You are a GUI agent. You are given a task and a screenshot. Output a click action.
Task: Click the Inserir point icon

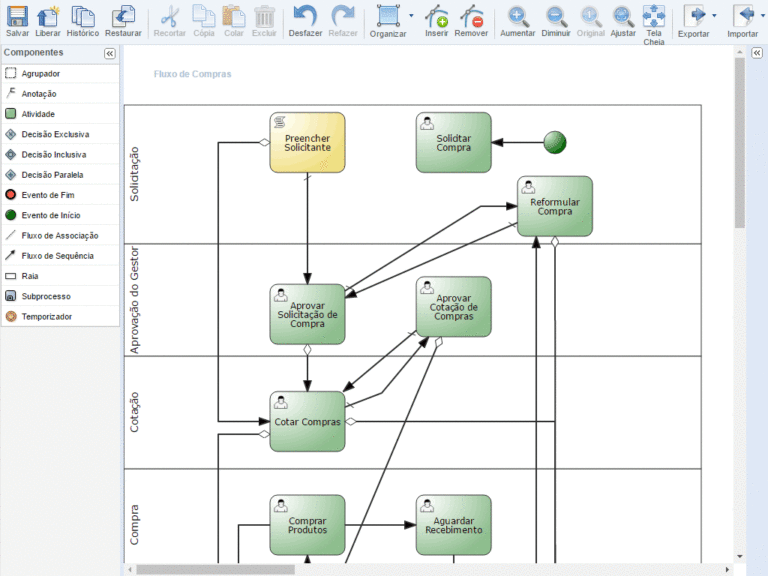tap(436, 16)
